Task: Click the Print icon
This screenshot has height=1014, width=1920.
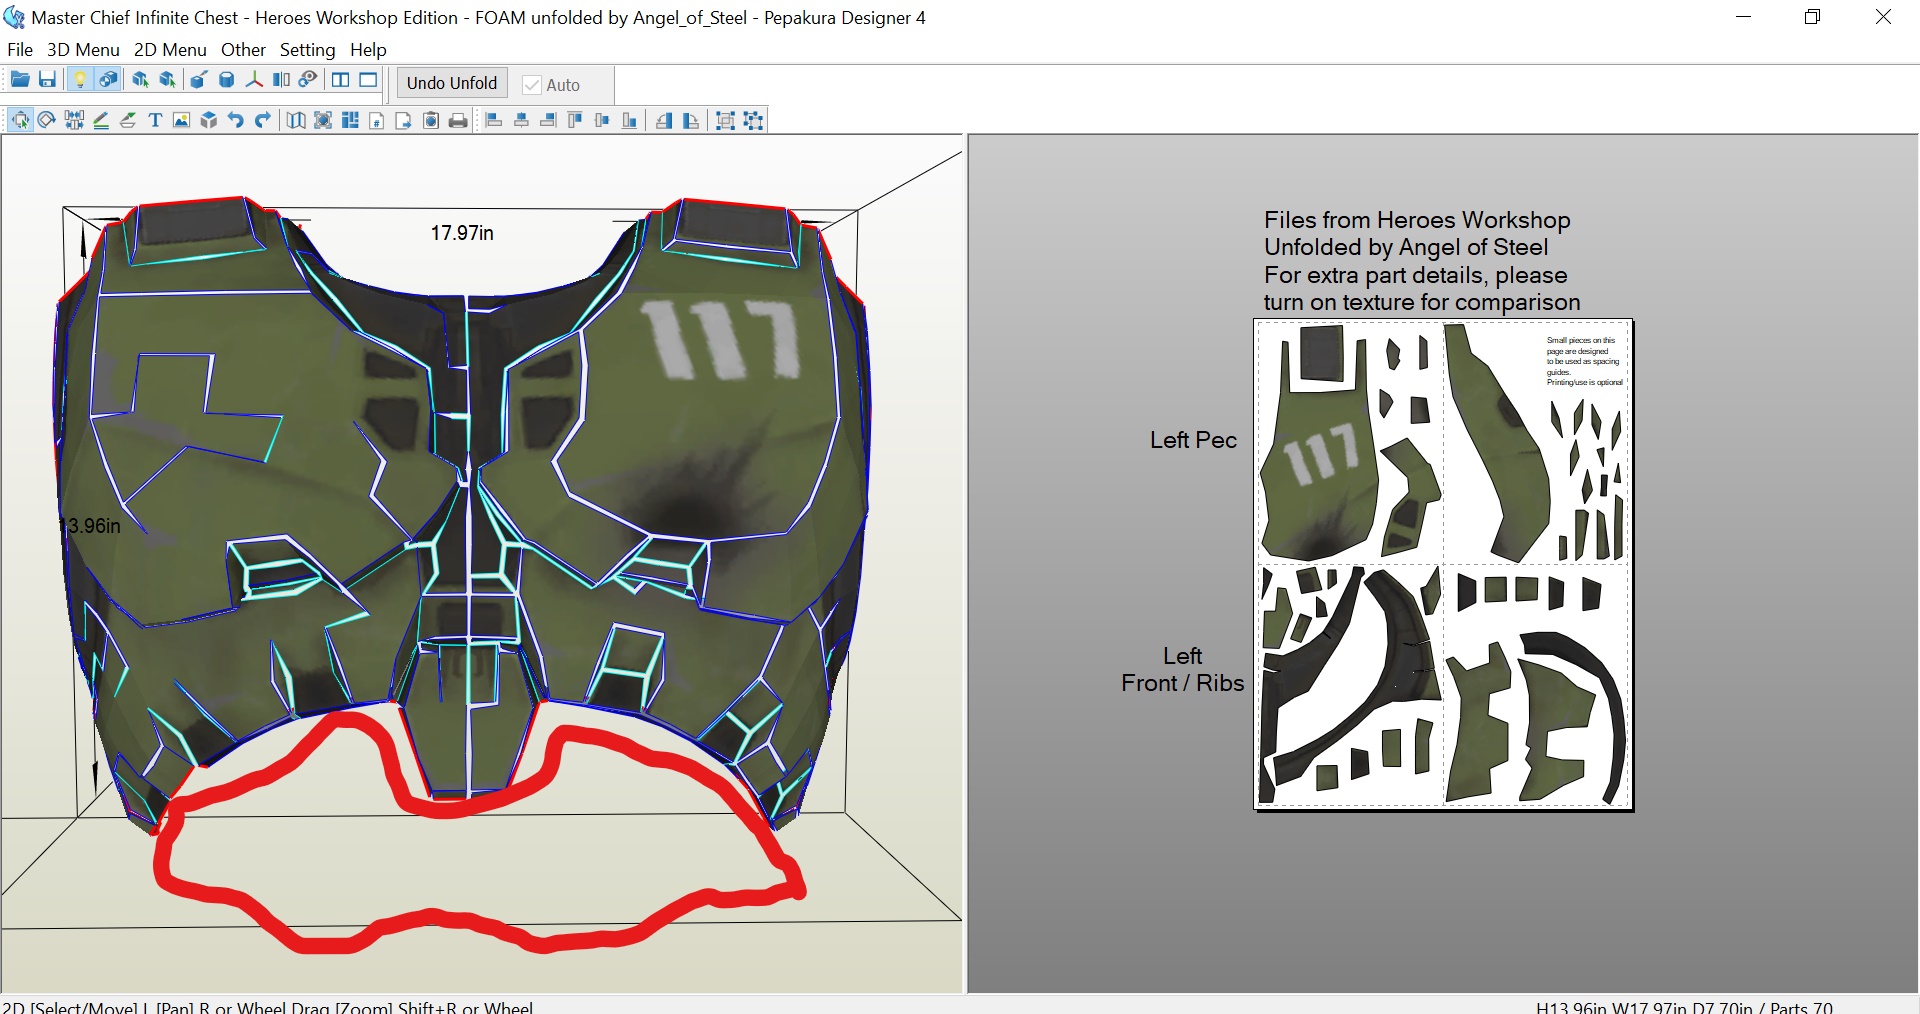Action: (x=458, y=120)
